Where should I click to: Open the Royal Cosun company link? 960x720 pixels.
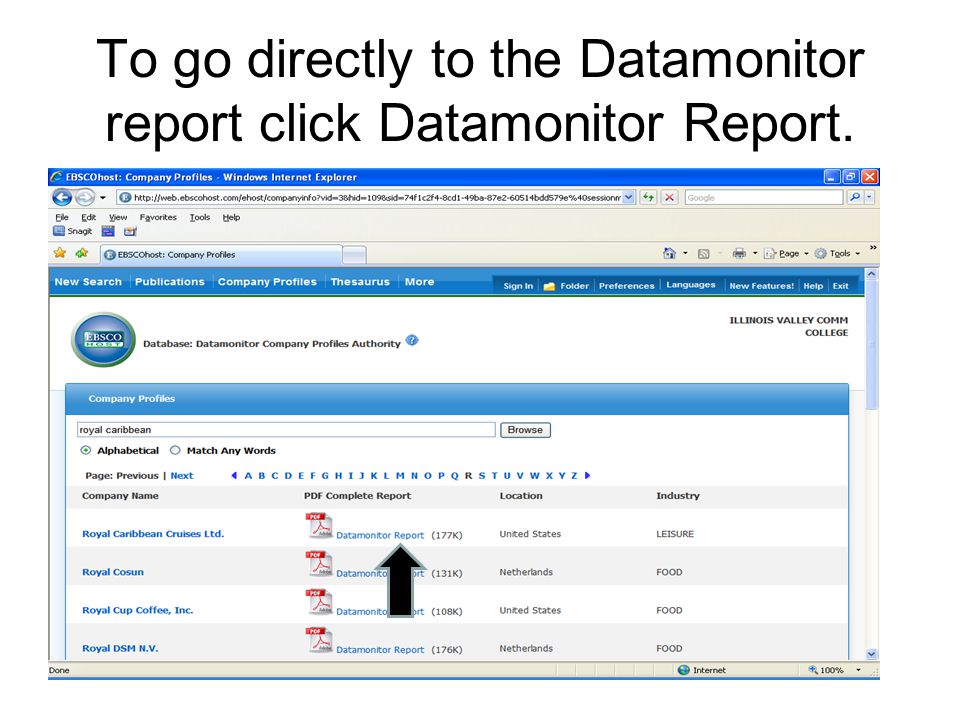click(x=113, y=572)
